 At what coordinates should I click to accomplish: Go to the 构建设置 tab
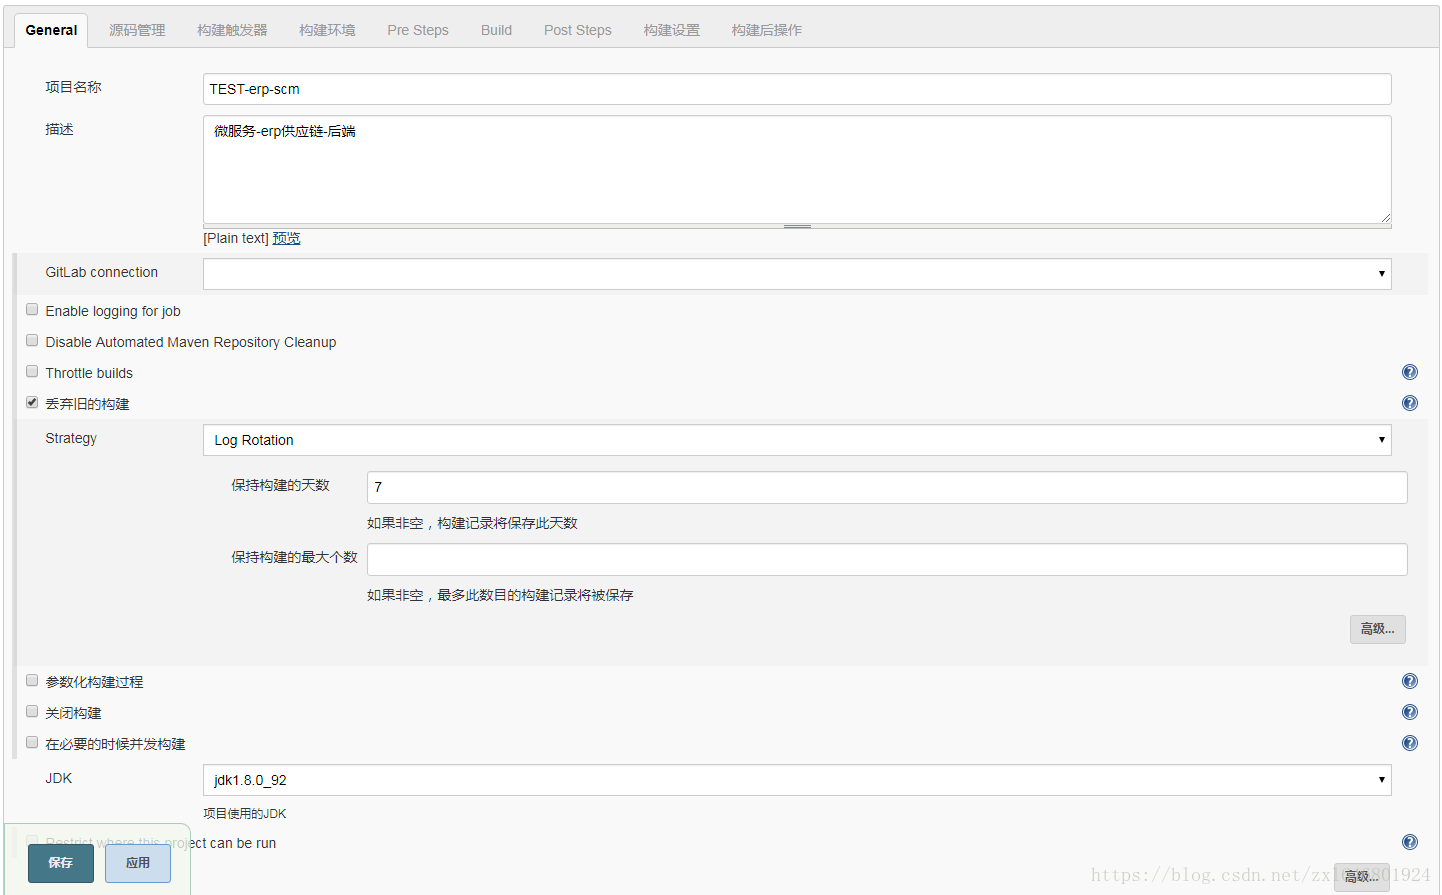coord(672,30)
